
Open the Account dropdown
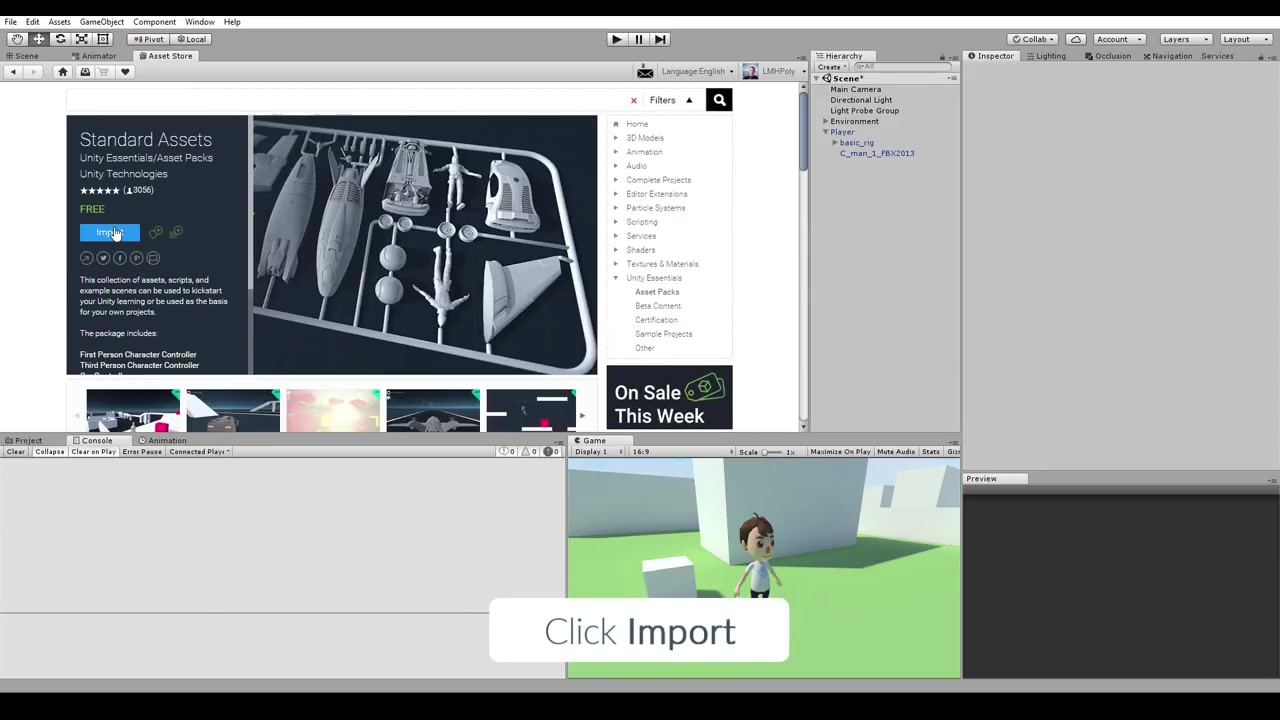tap(1118, 39)
